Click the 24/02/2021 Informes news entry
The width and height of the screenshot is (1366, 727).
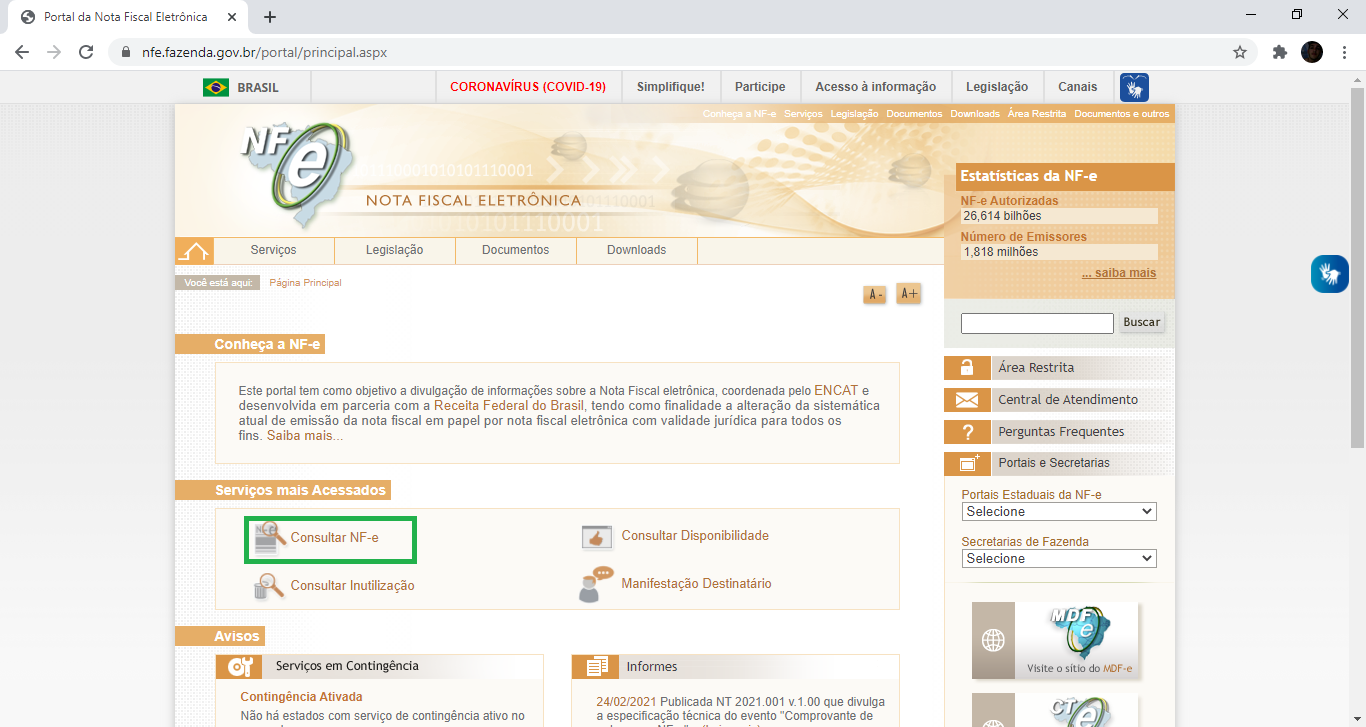(x=740, y=709)
